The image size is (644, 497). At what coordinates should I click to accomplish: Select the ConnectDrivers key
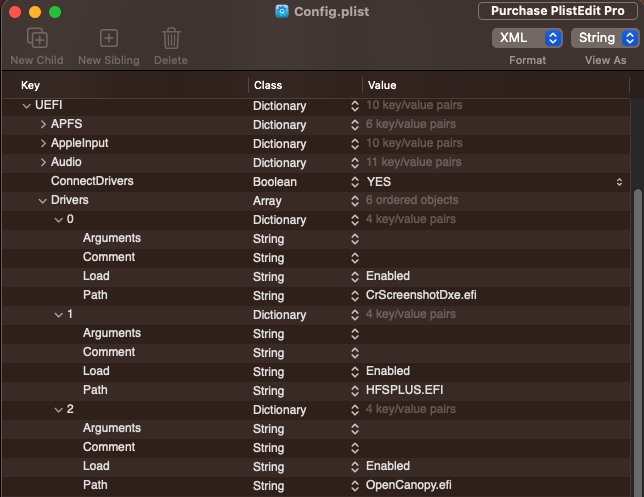[x=92, y=181]
